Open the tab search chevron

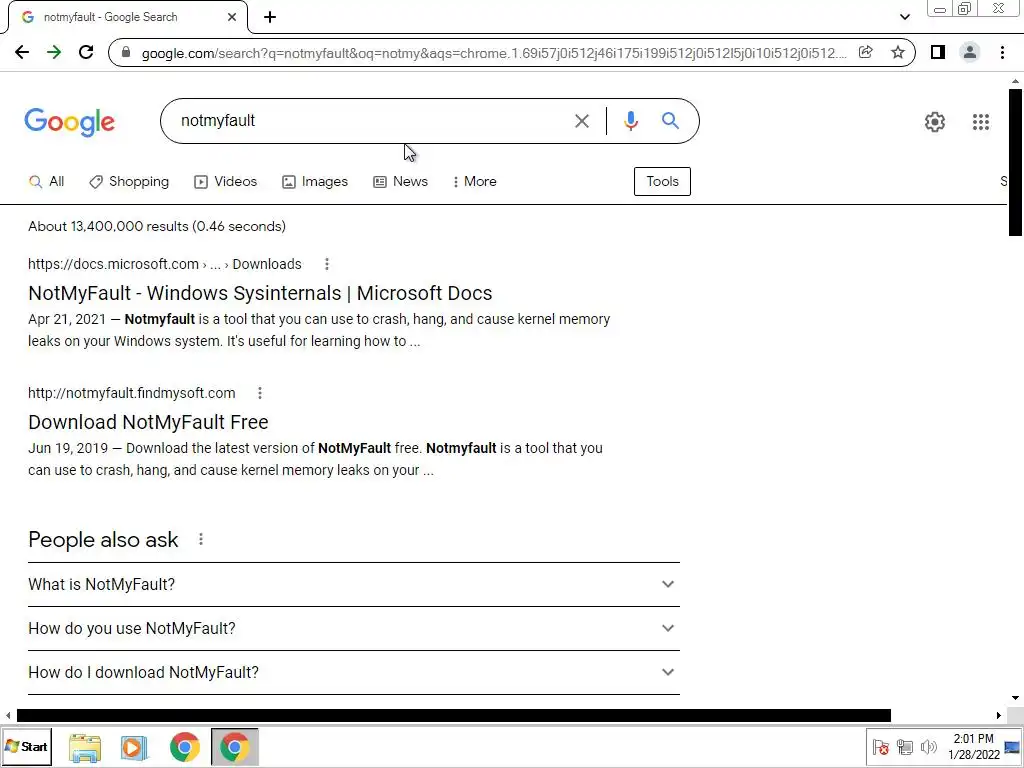[x=904, y=17]
